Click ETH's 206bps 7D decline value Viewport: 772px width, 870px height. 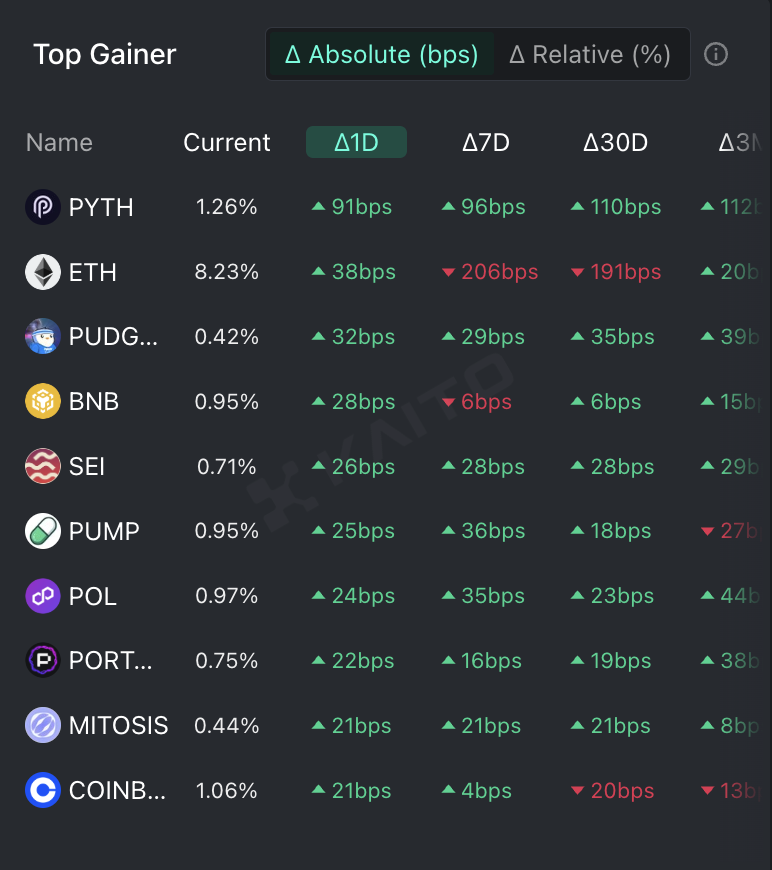499,272
